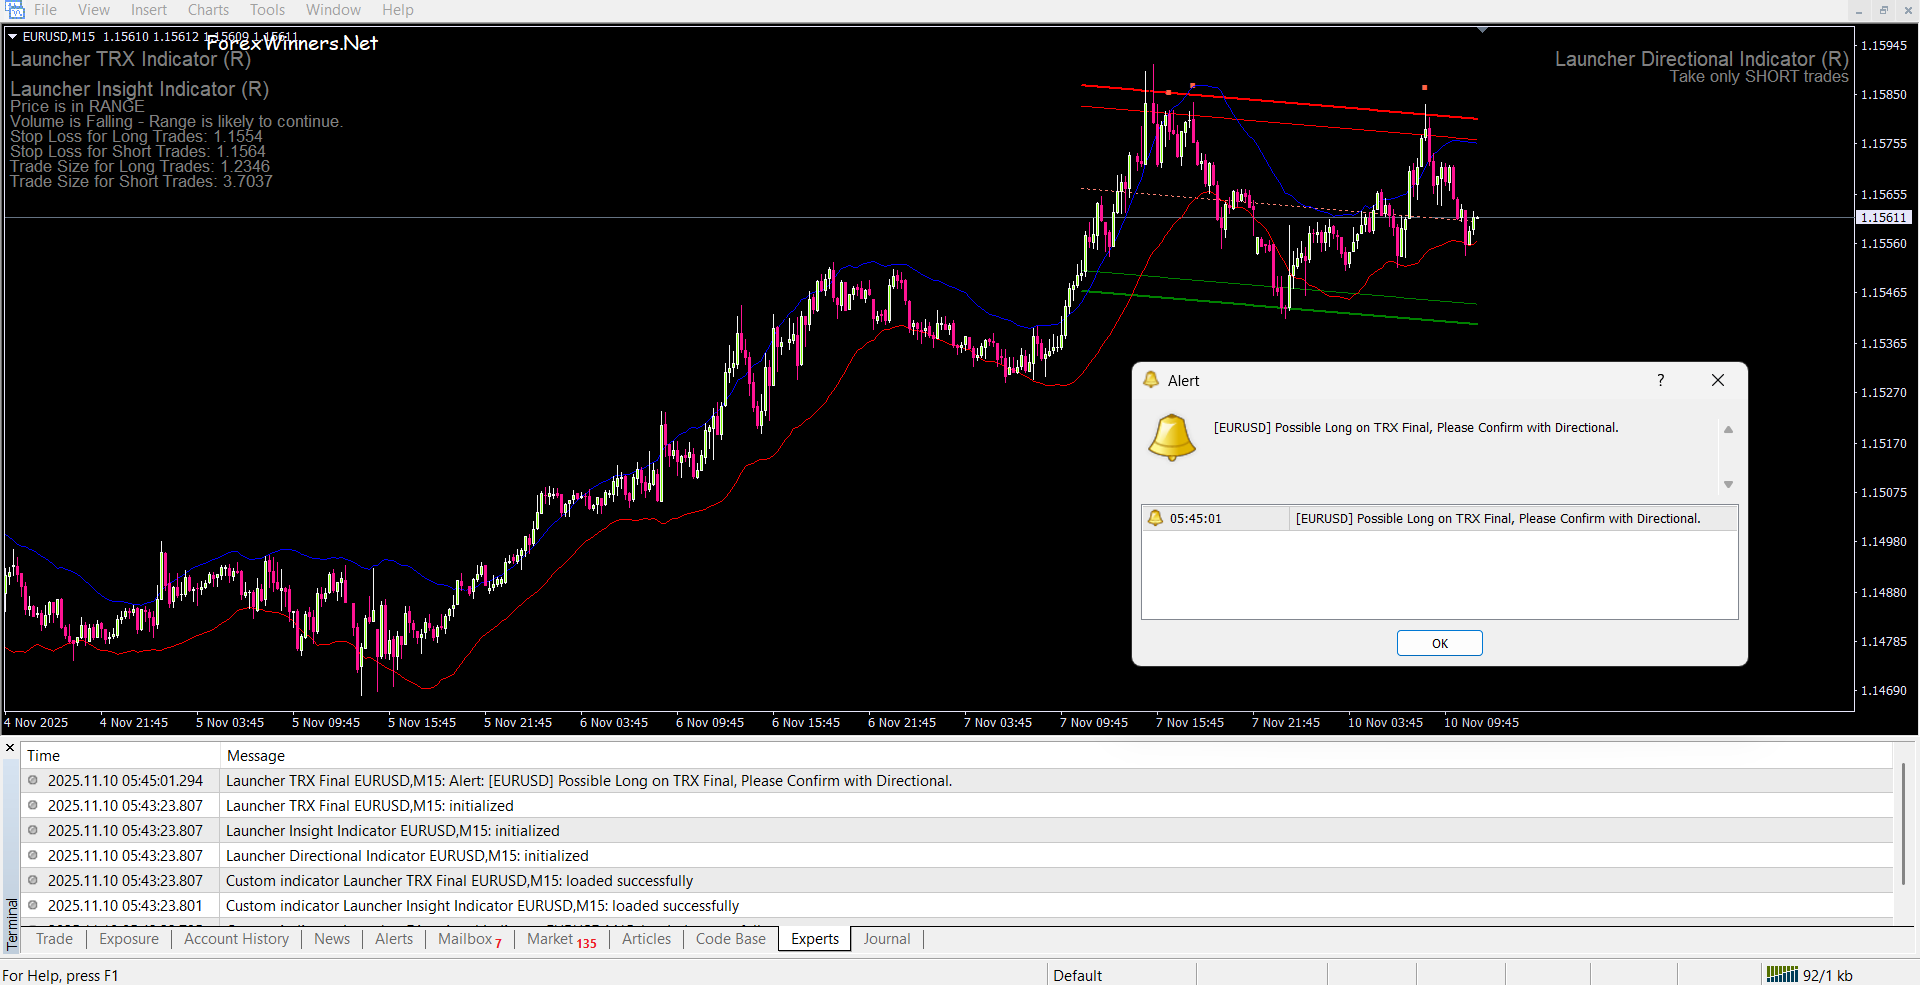Open the Tools menu
This screenshot has height=985, width=1920.
click(267, 10)
